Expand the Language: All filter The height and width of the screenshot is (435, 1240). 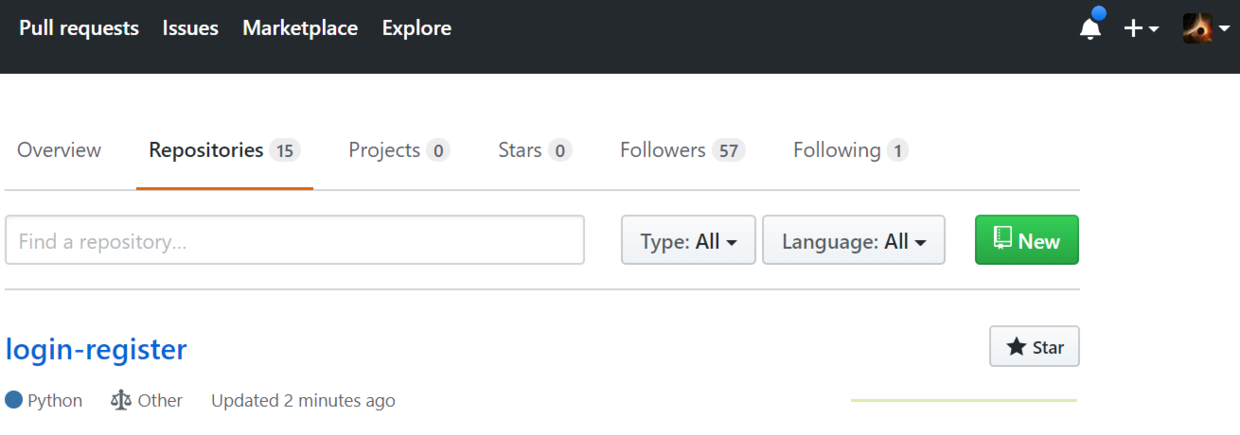click(x=853, y=240)
